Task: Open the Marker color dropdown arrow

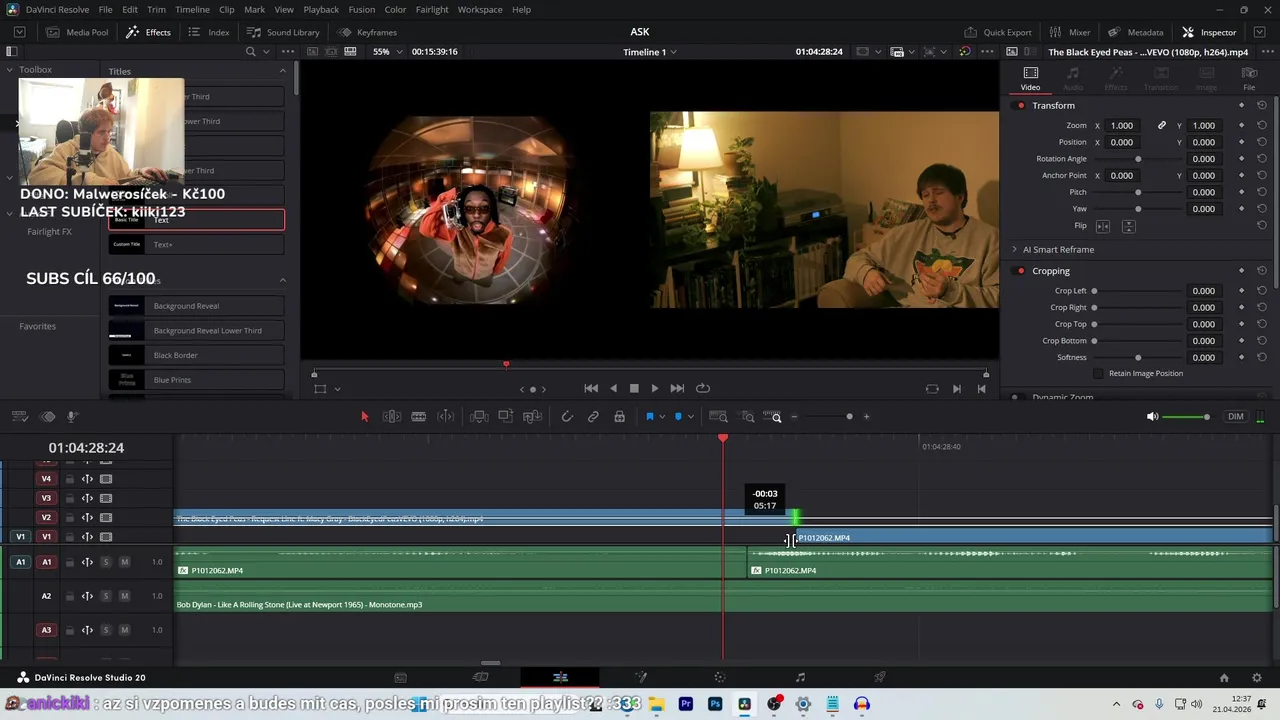Action: 690,417
